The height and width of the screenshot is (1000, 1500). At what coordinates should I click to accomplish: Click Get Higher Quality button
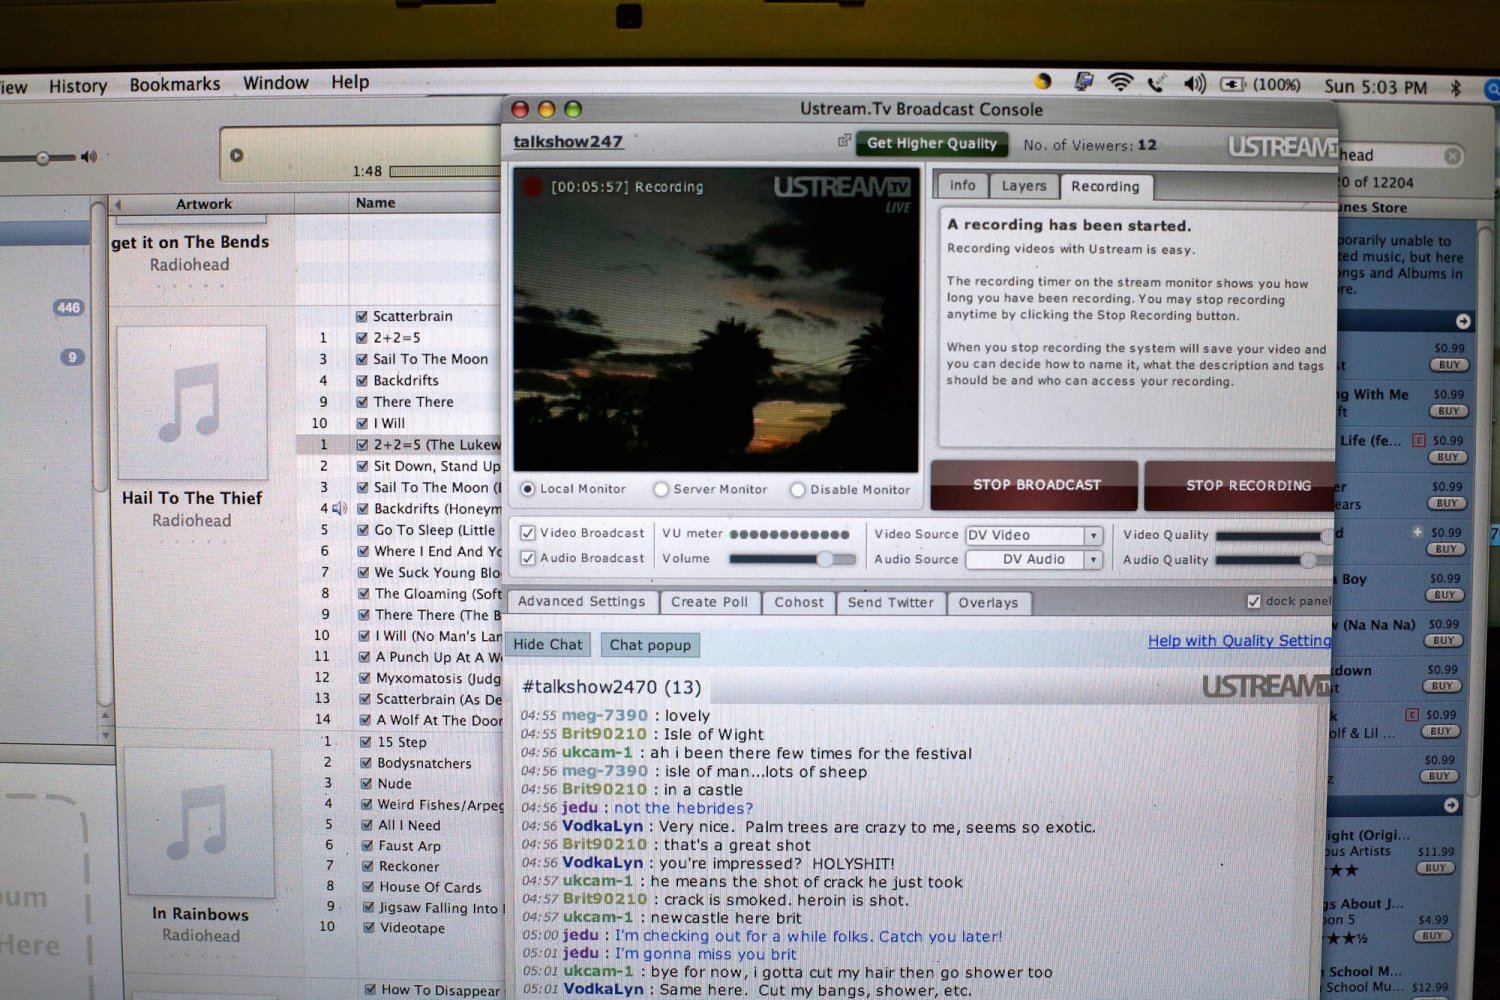click(932, 143)
